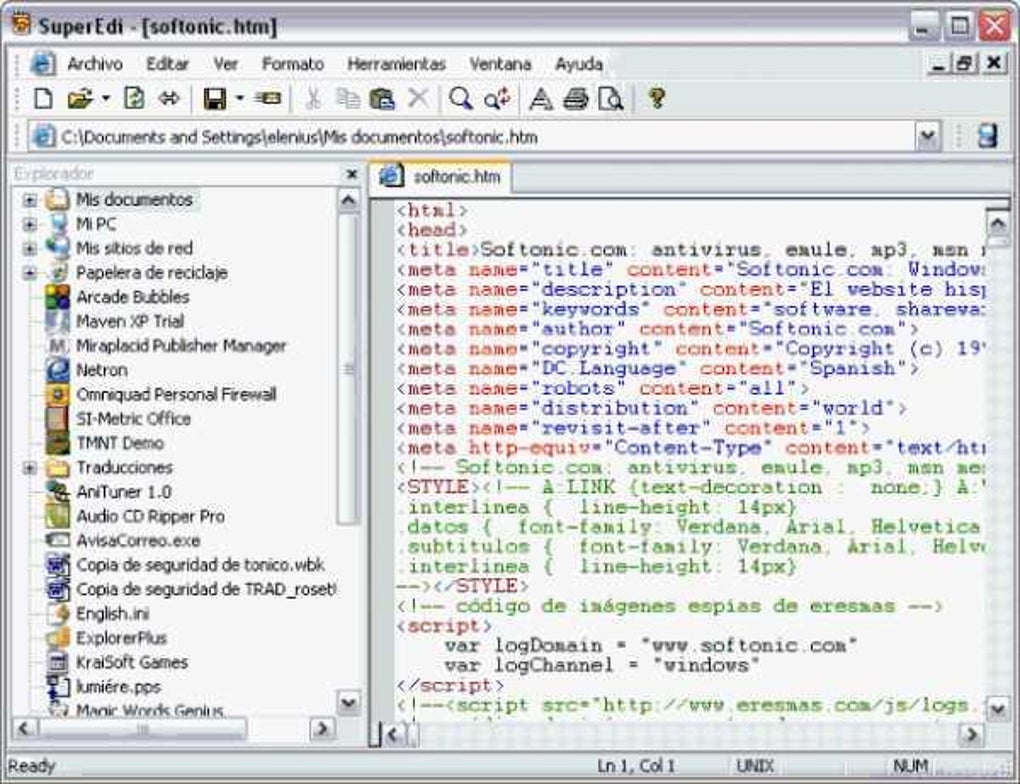The height and width of the screenshot is (784, 1020).
Task: Open the dropdown arrow next to Save
Action: click(x=239, y=98)
